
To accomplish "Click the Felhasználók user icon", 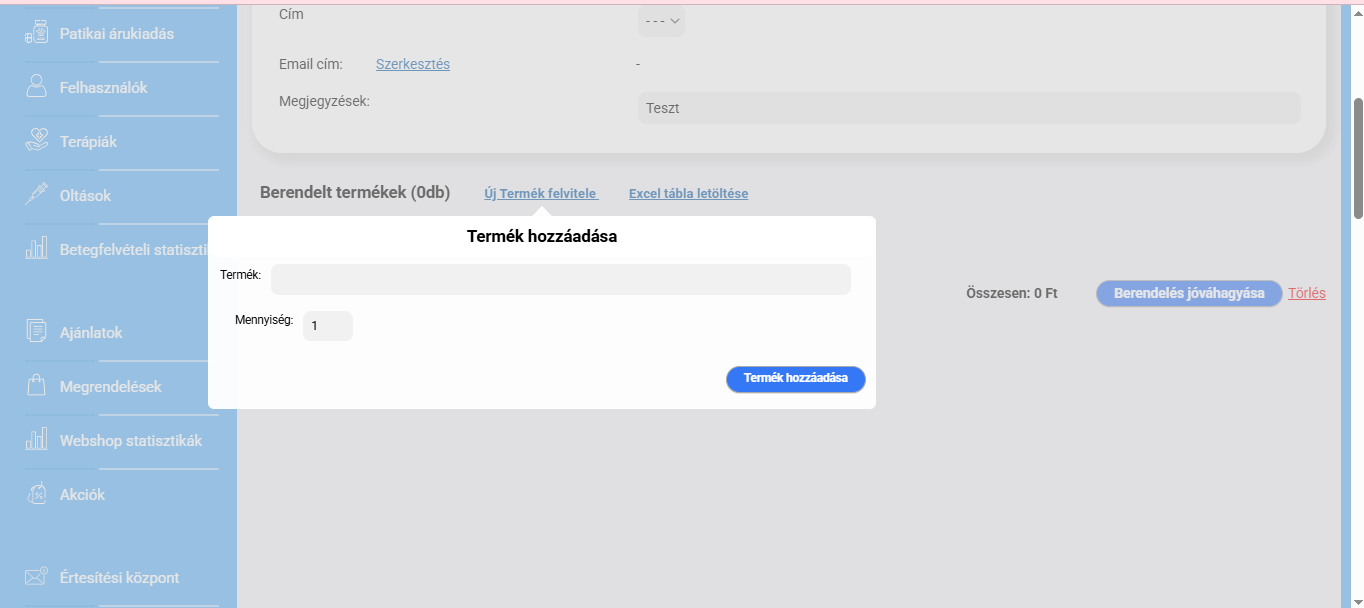I will click(36, 87).
